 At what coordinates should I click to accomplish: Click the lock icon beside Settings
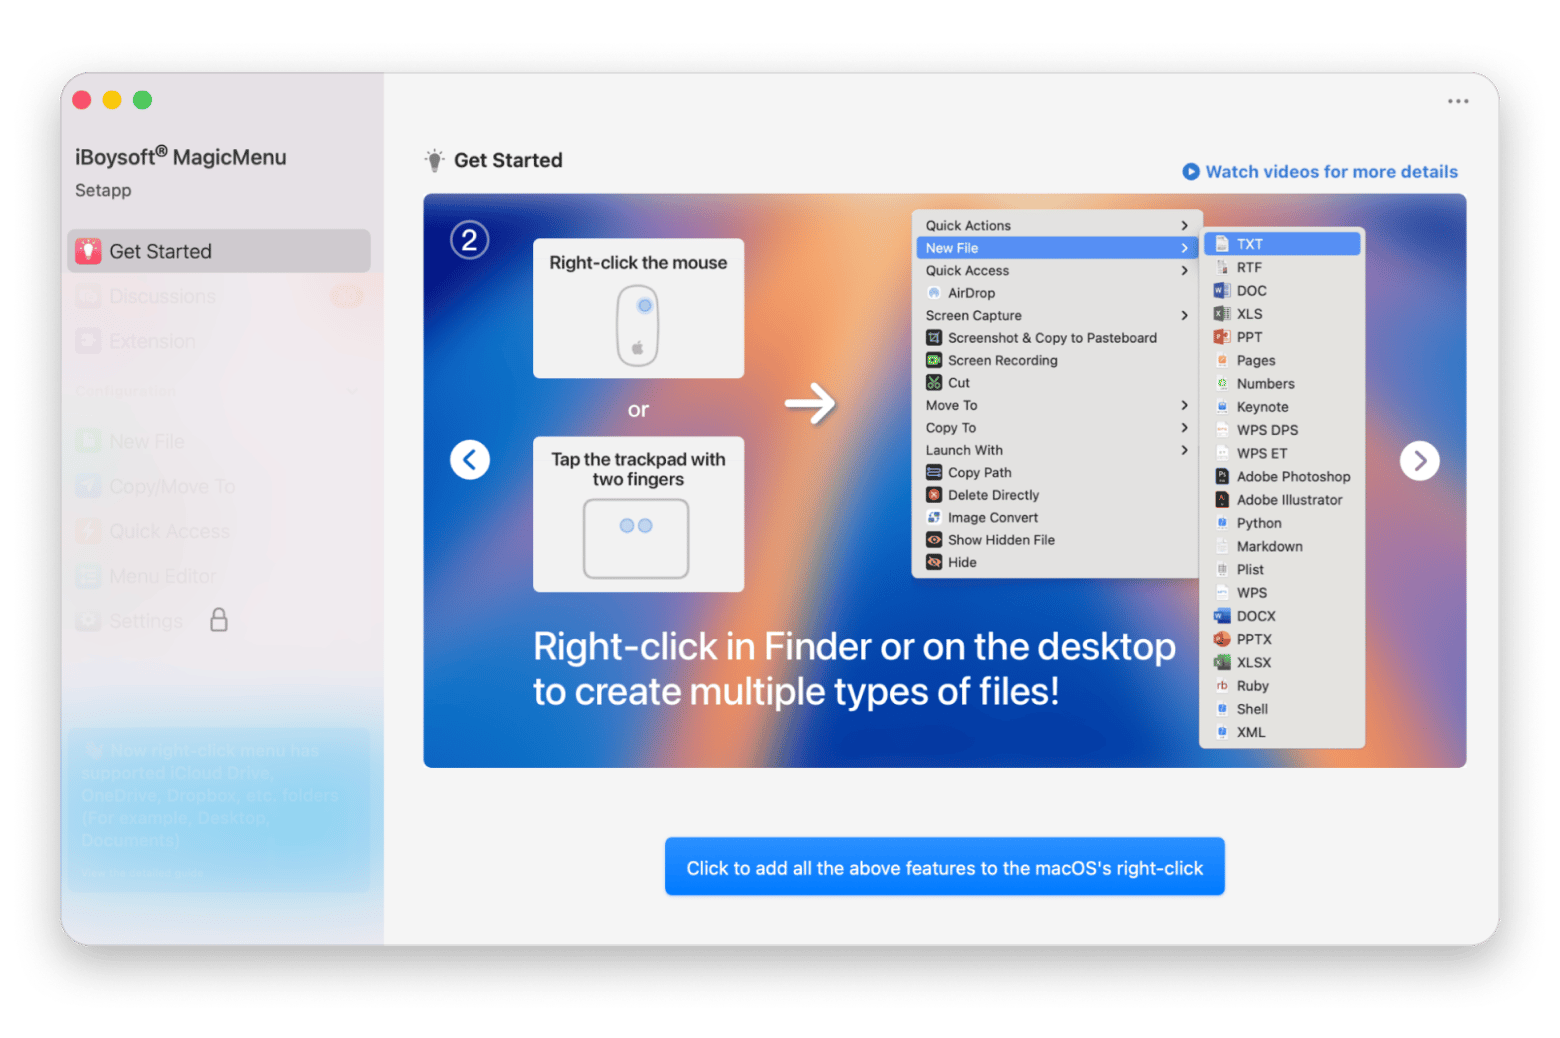[219, 620]
